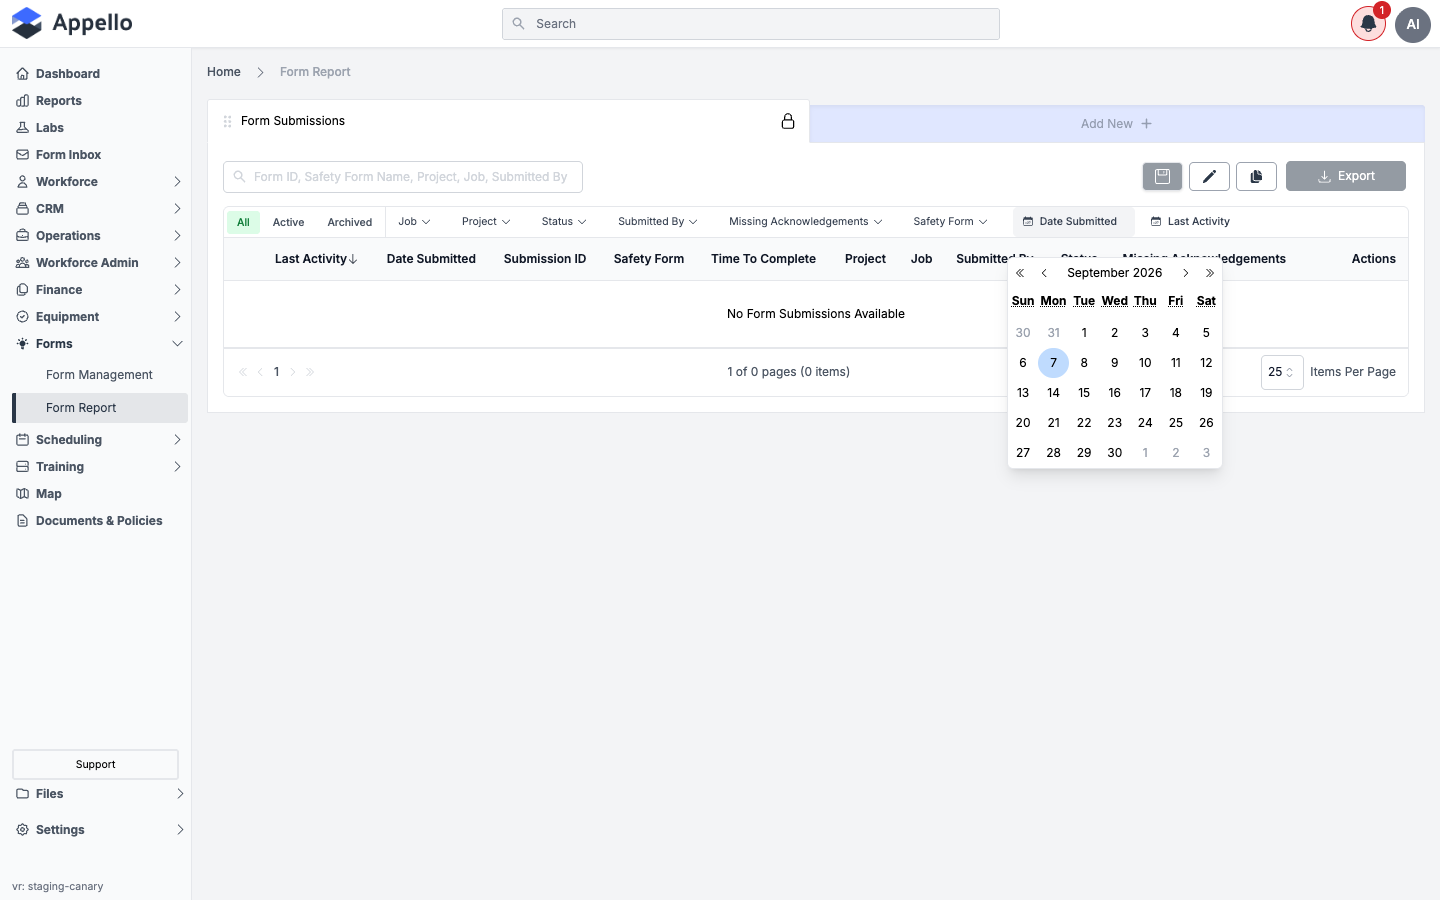Select the Archived tab

click(350, 222)
